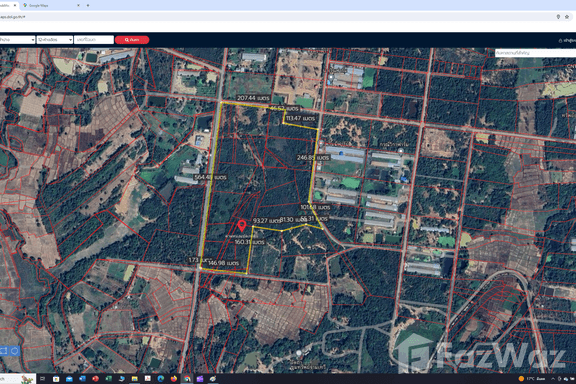Open Microsoft Excel from the taskbar
This screenshot has height=384, width=576.
tap(109, 379)
